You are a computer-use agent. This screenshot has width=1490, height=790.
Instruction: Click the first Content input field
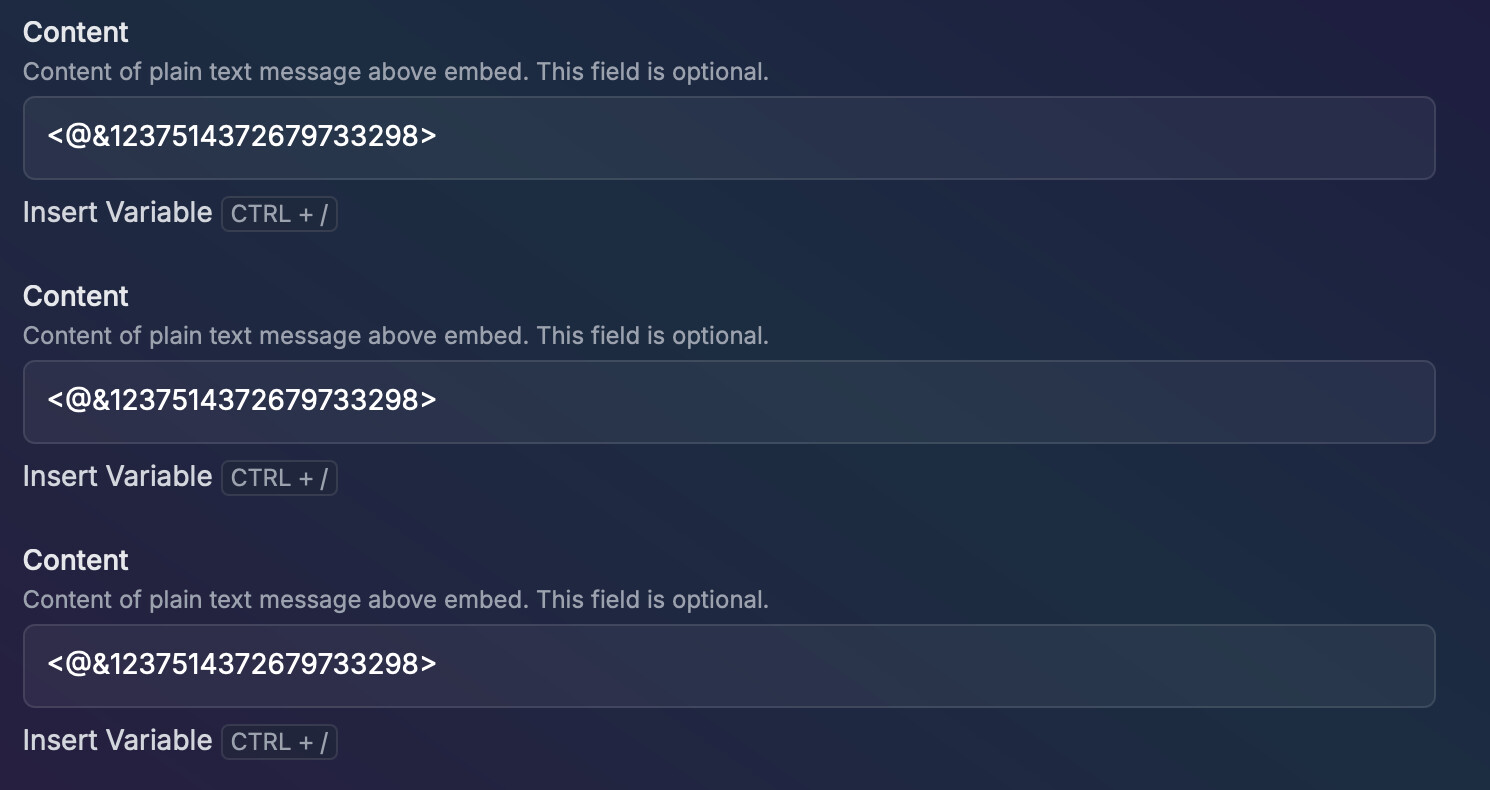click(x=729, y=138)
